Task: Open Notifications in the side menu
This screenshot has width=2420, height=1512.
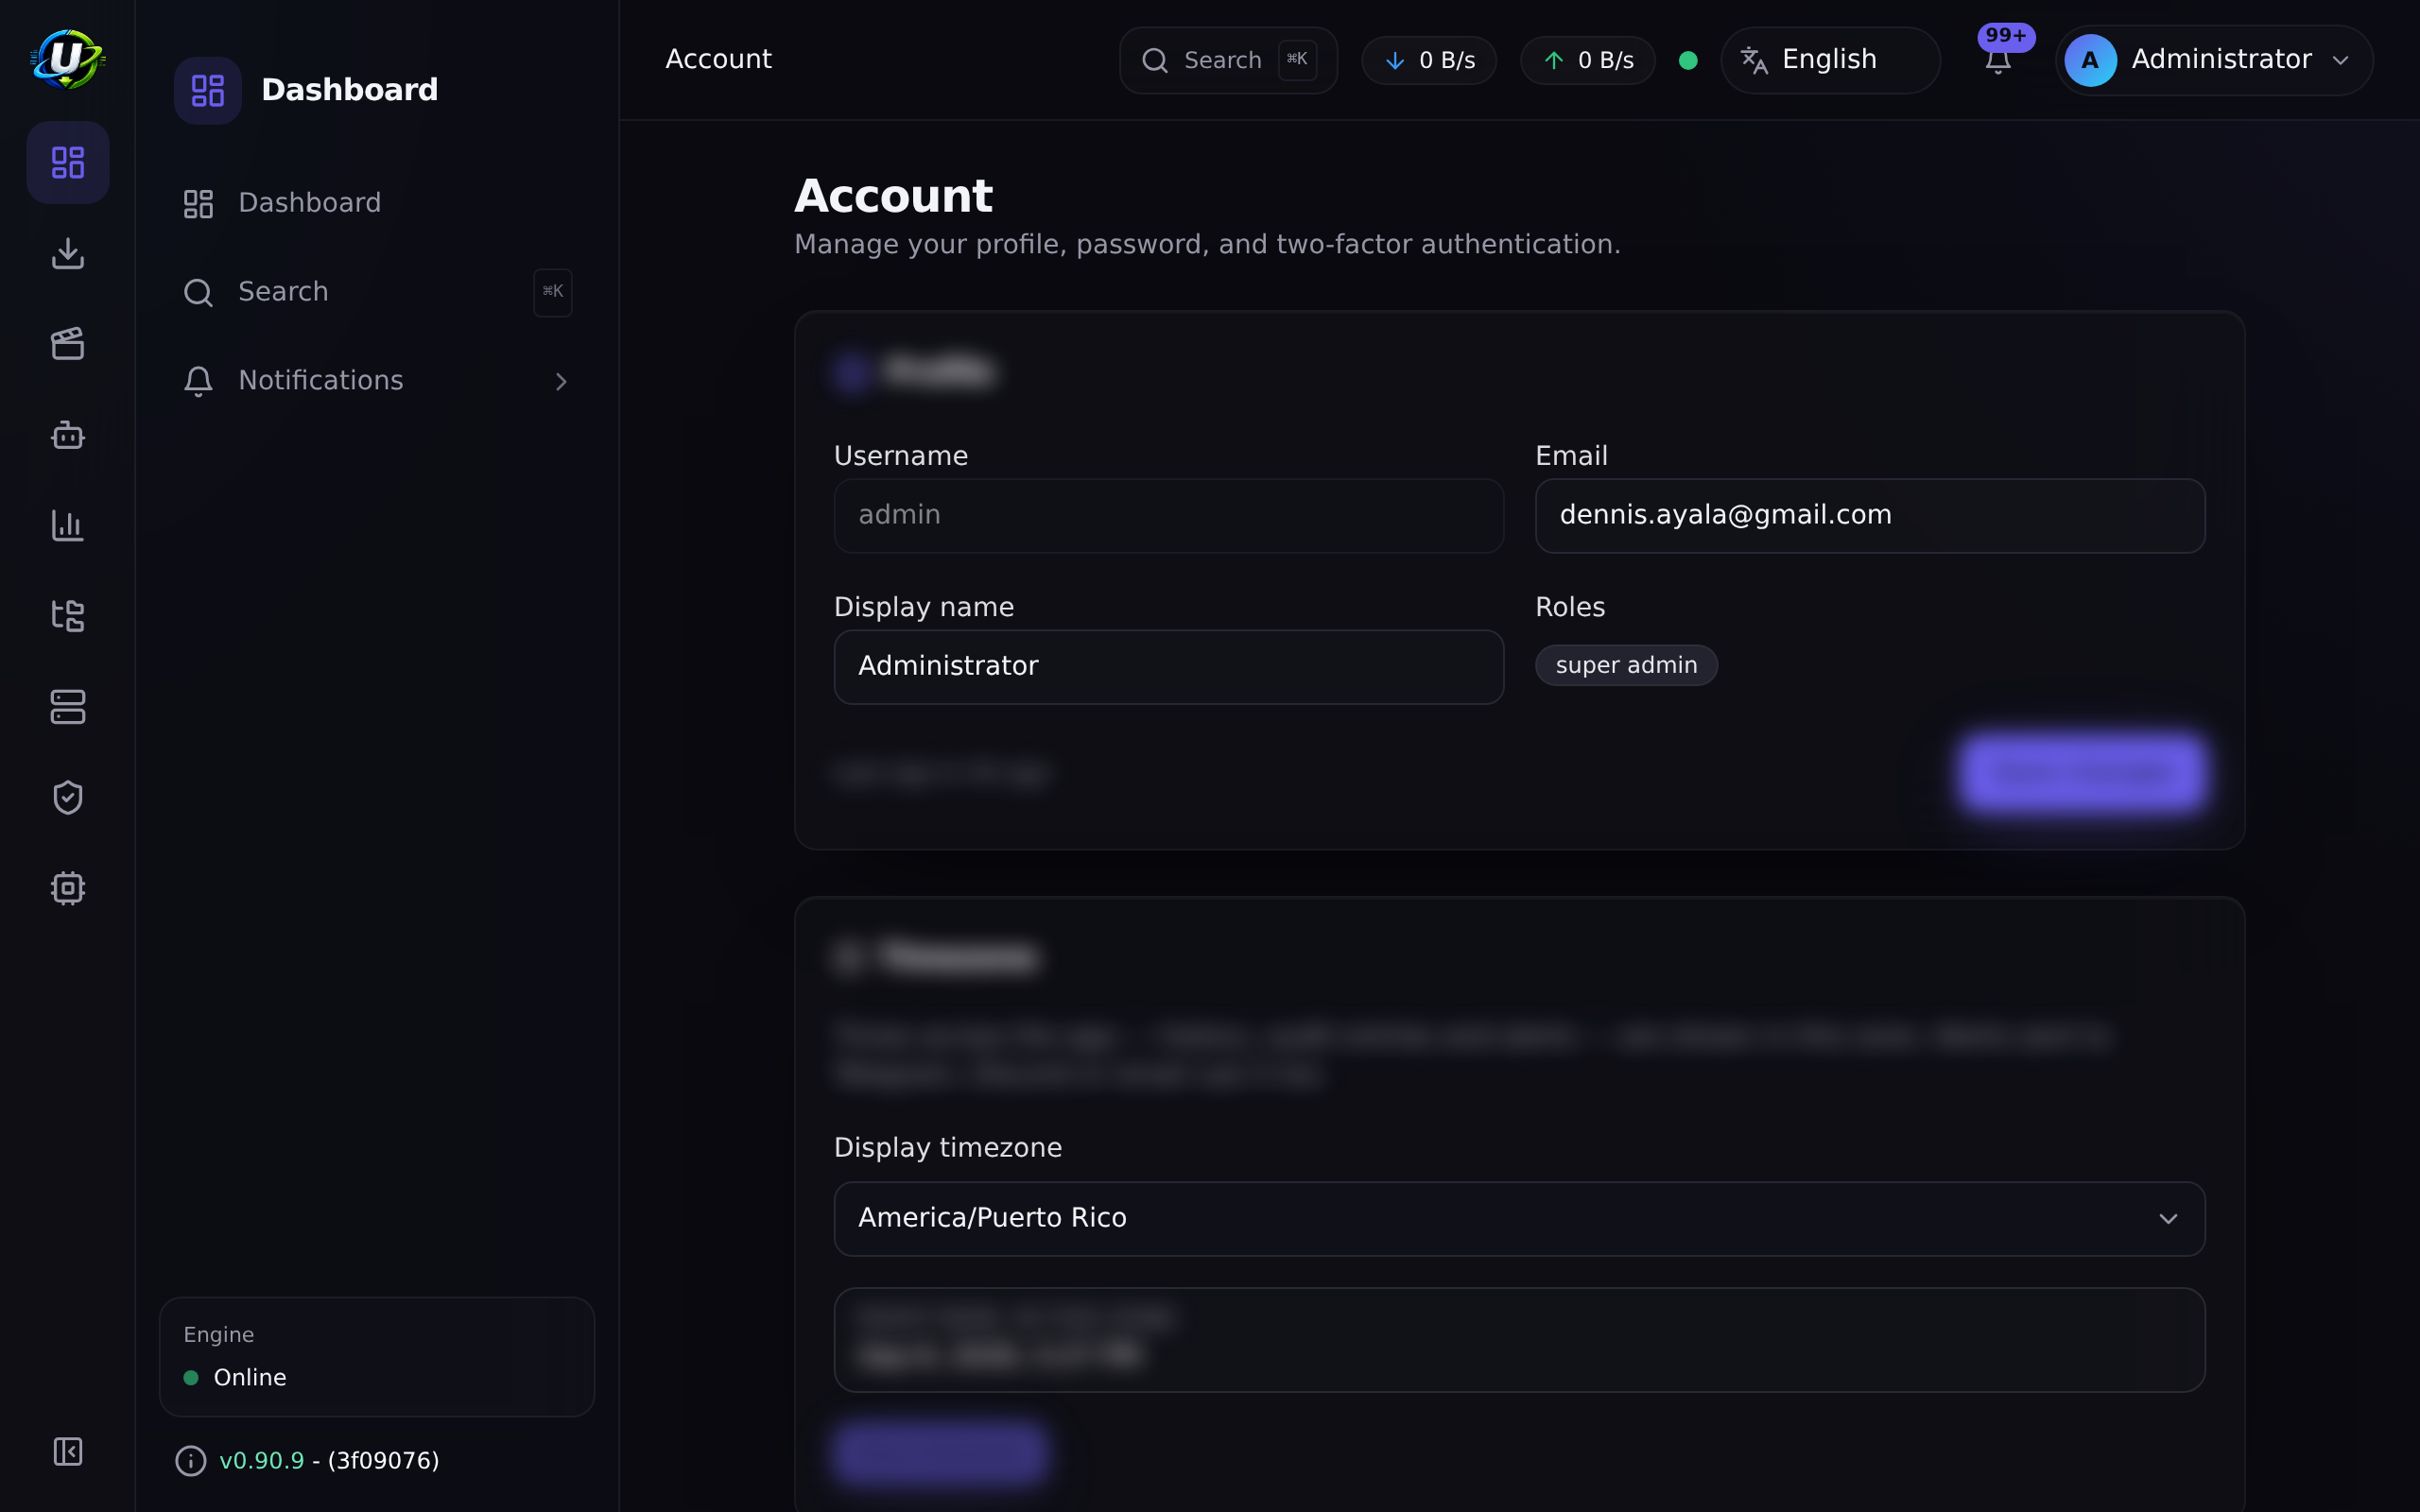Action: click(377, 381)
